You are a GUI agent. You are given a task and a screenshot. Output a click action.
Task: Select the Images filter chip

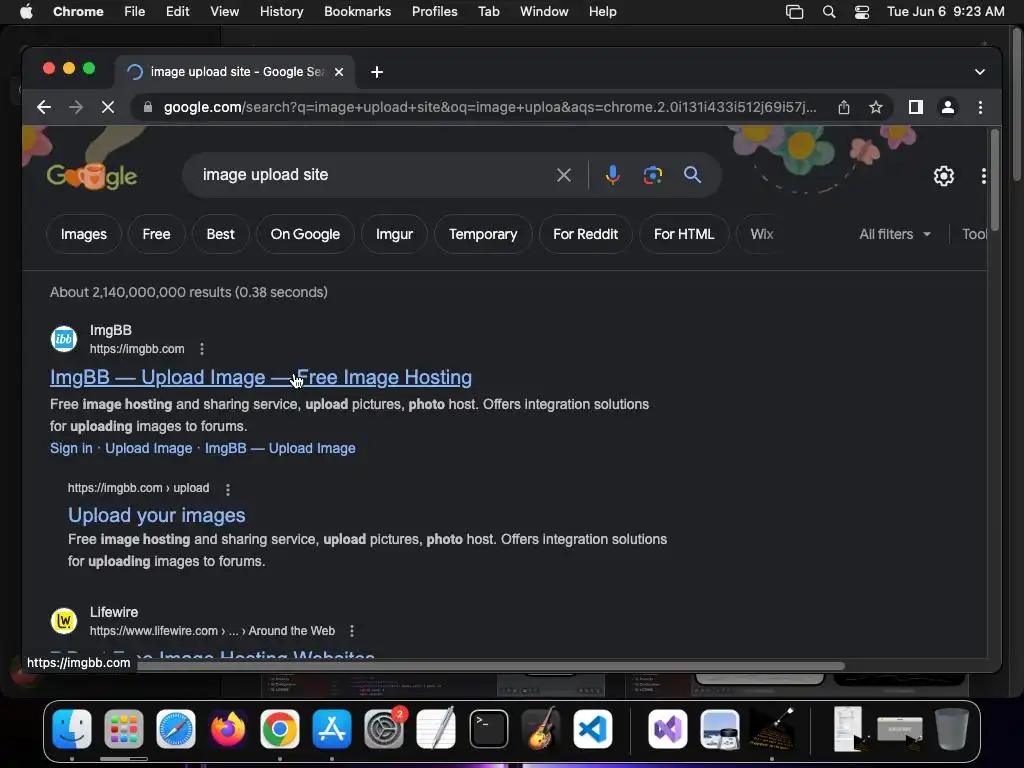click(84, 234)
